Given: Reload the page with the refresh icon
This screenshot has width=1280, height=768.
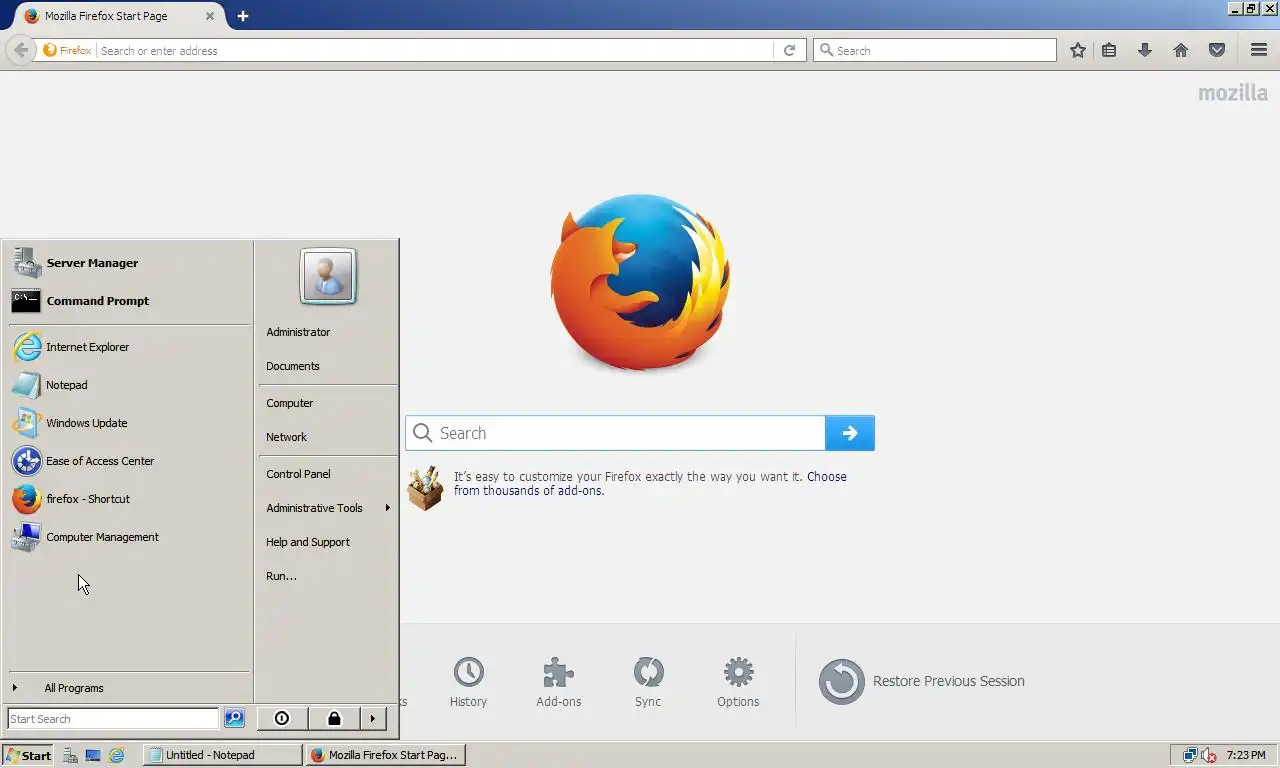Looking at the screenshot, I should point(789,50).
